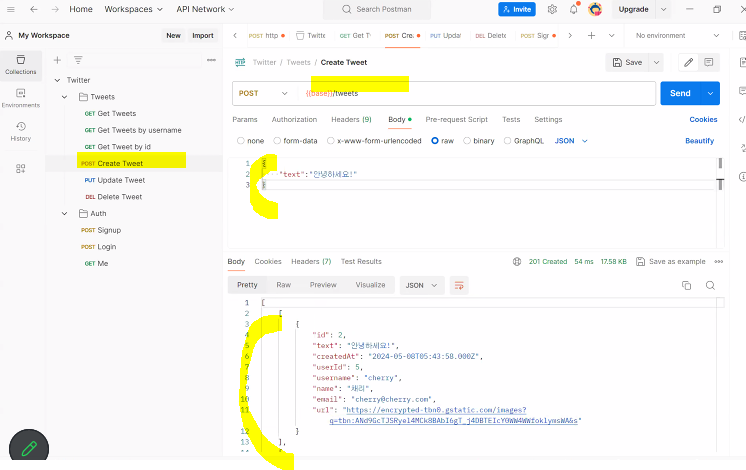Open the POST method dropdown

click(263, 93)
